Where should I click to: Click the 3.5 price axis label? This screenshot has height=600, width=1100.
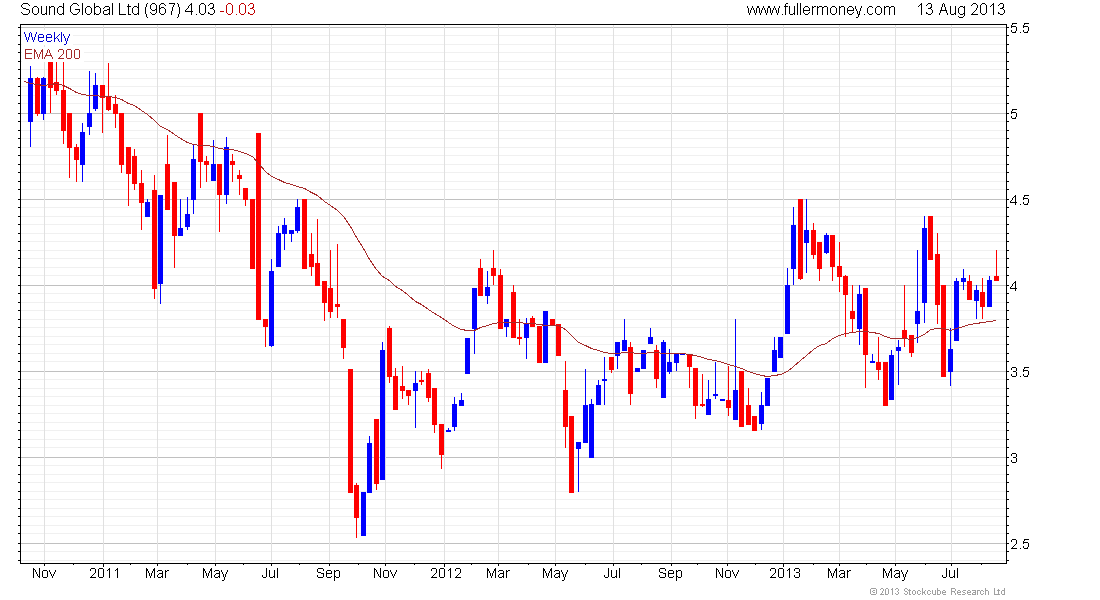1019,372
